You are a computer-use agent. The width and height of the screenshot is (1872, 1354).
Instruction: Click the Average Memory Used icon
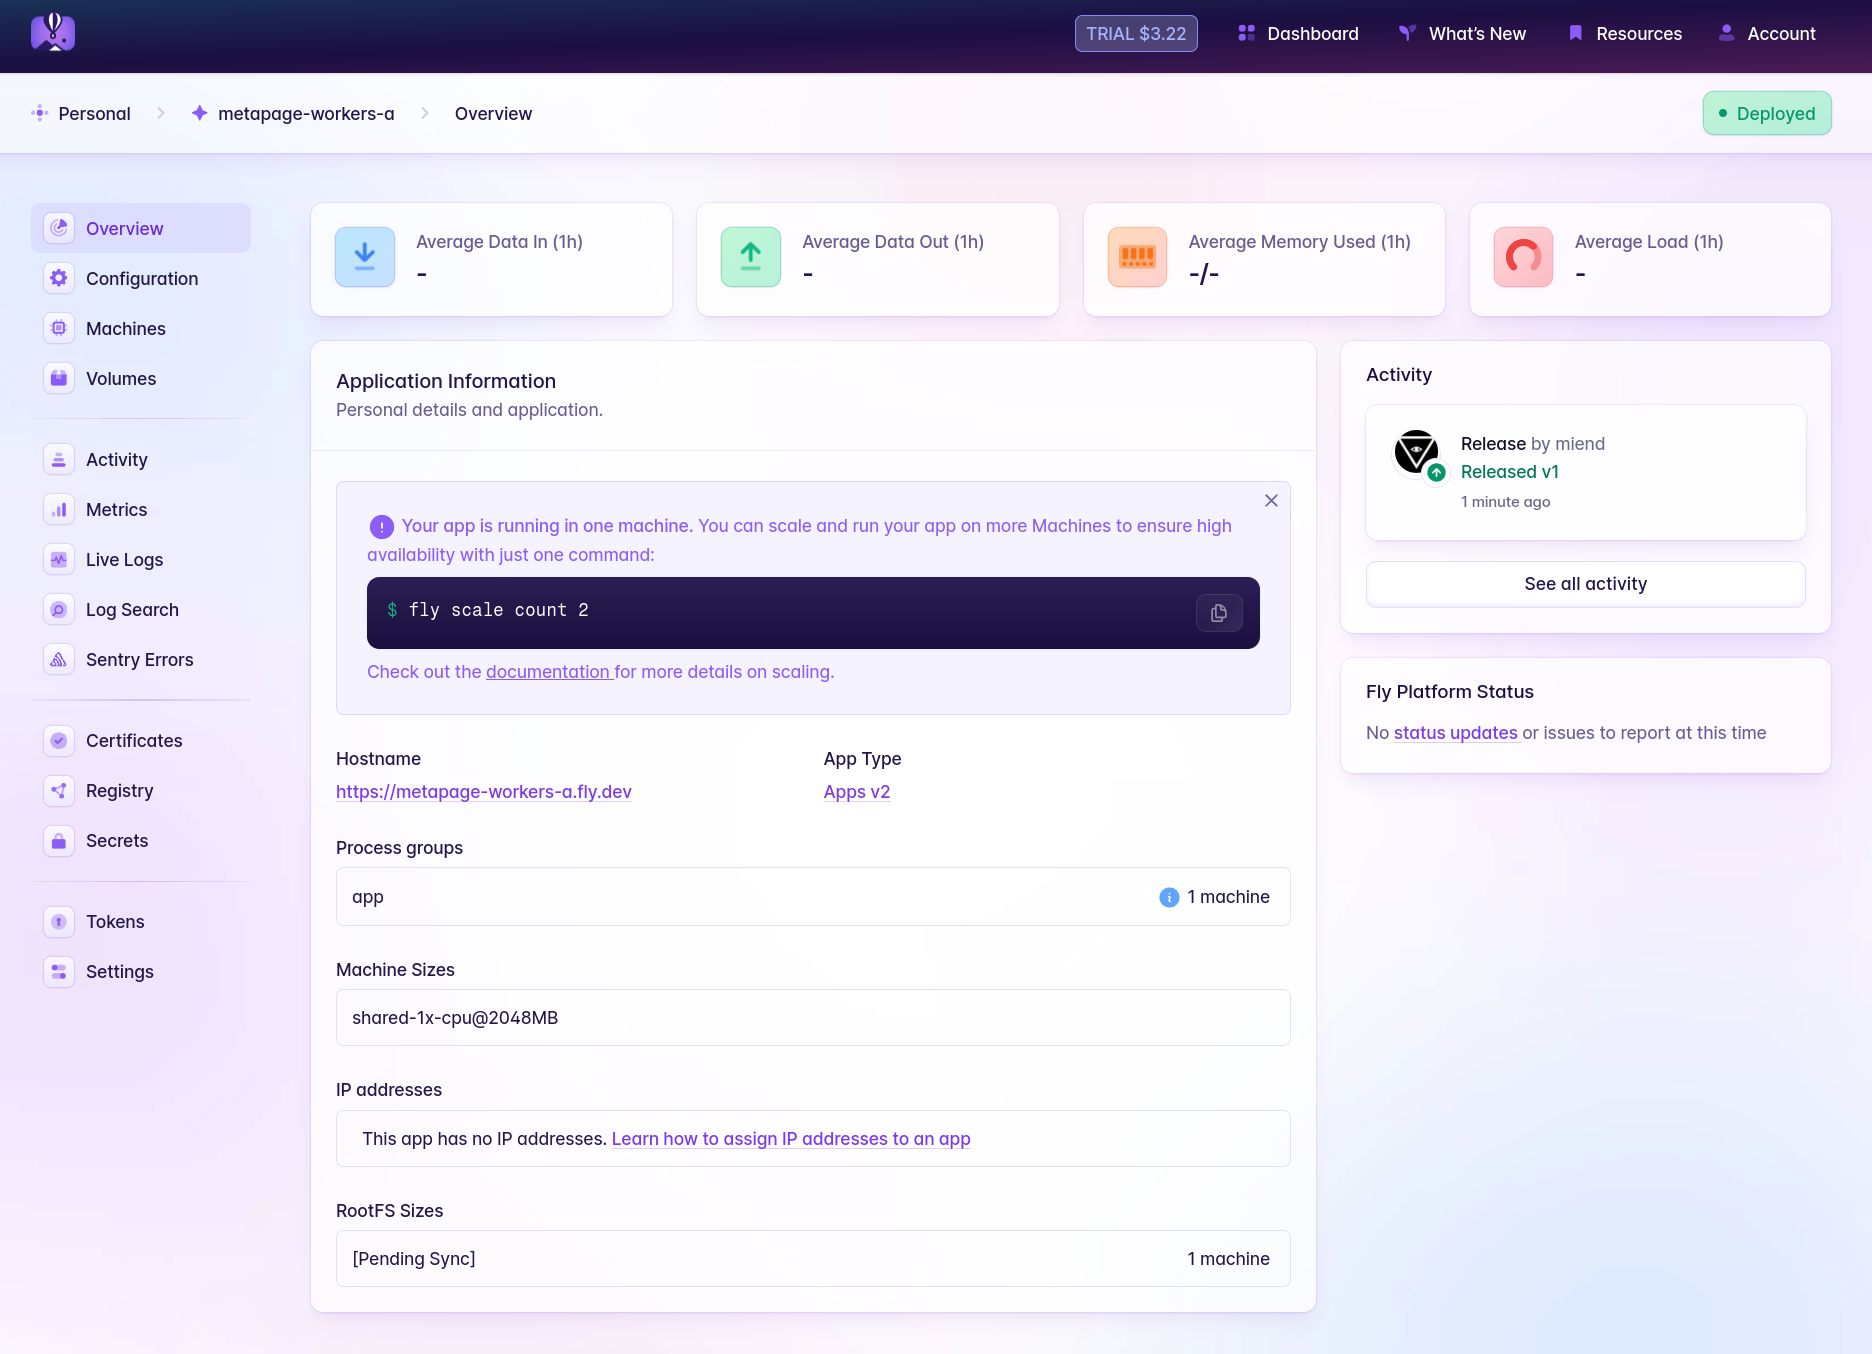[1137, 257]
